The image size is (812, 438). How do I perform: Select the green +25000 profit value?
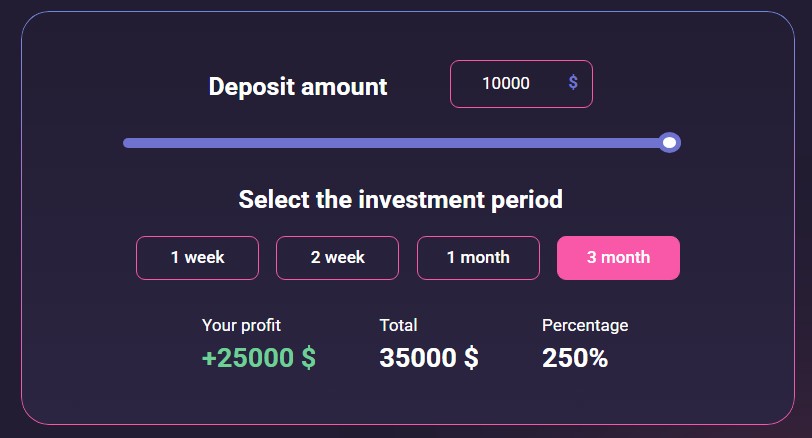click(x=247, y=358)
